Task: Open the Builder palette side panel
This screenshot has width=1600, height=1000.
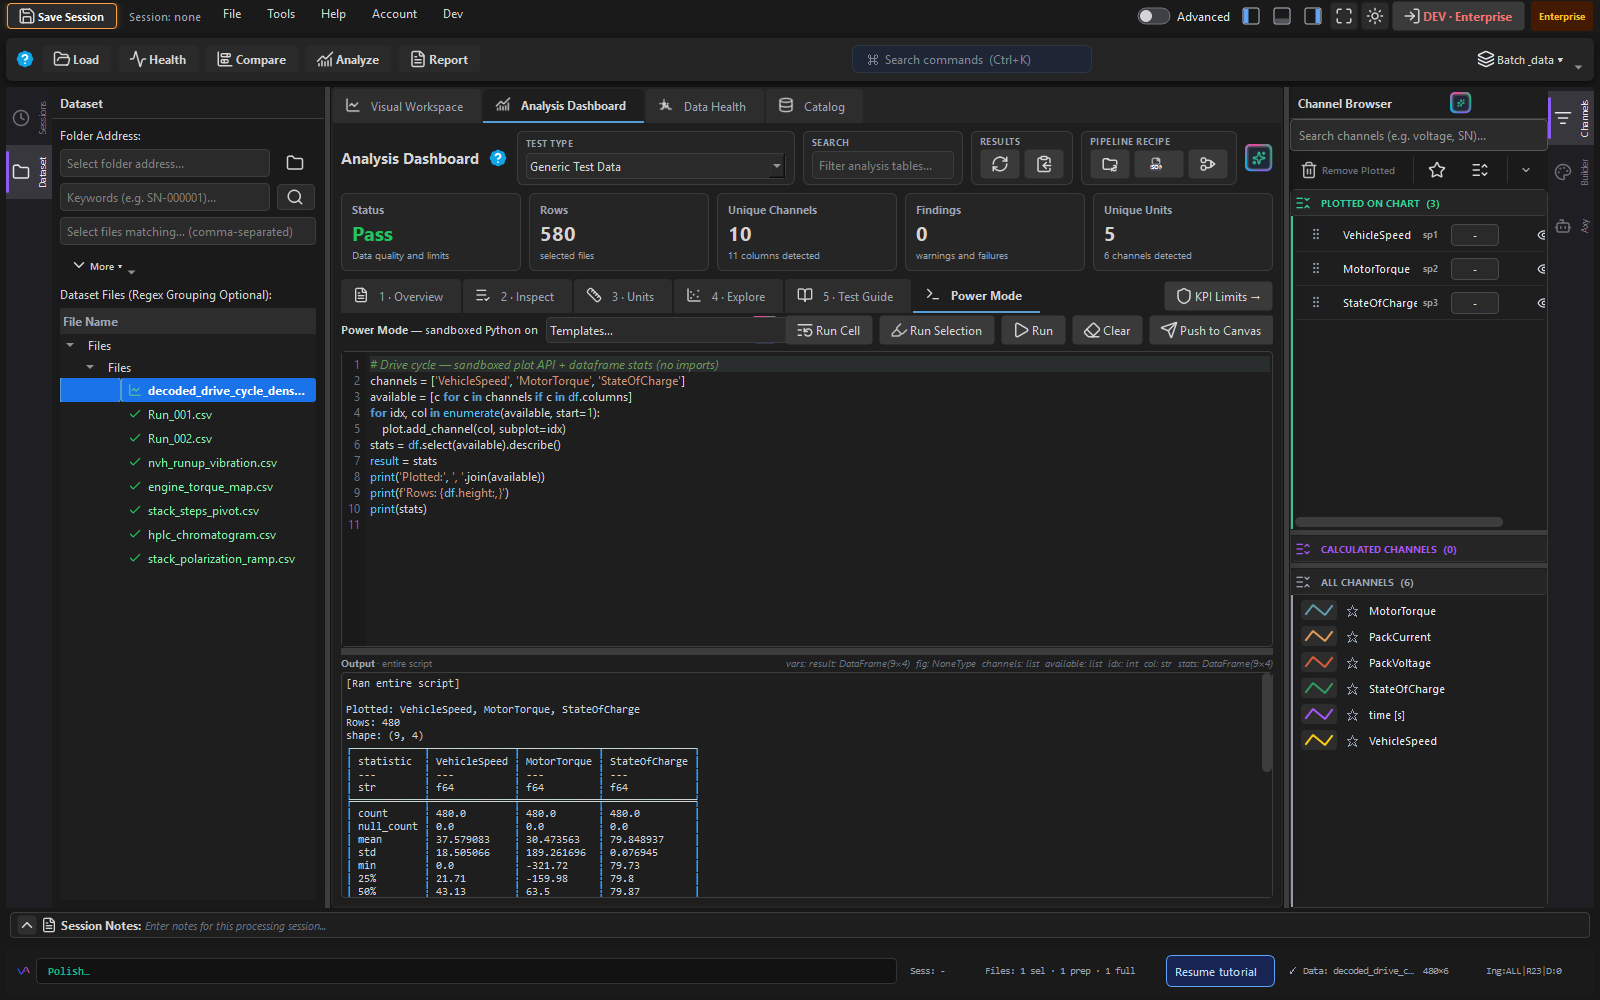Action: pos(1563,172)
